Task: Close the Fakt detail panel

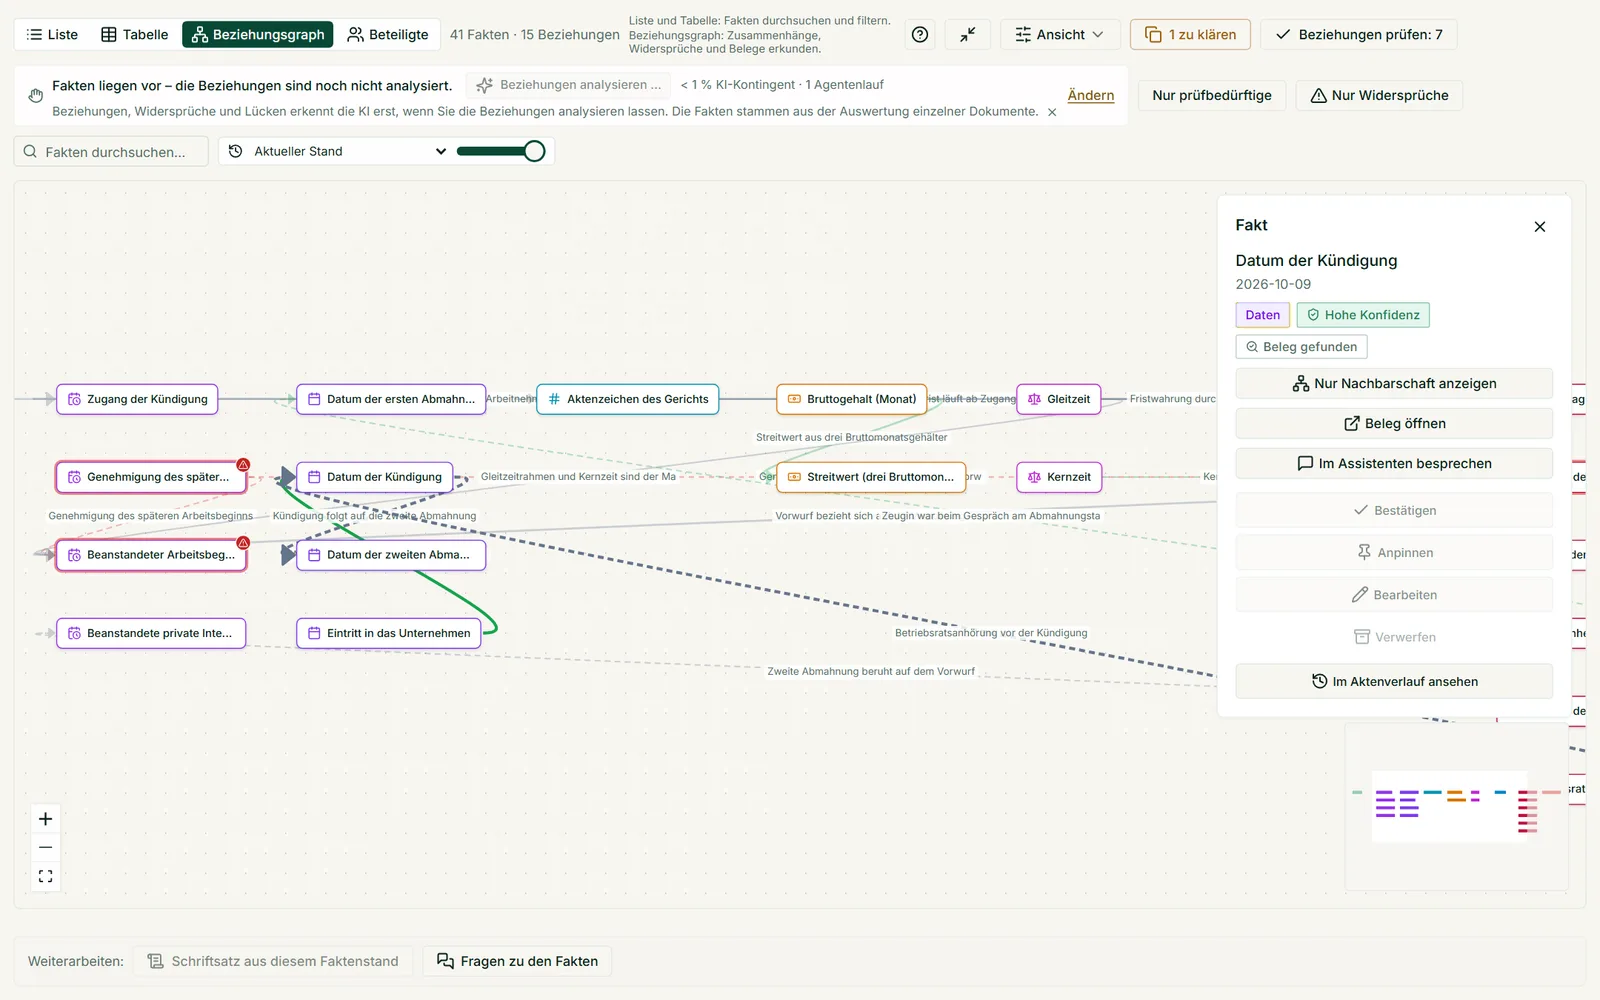Action: pyautogui.click(x=1540, y=227)
